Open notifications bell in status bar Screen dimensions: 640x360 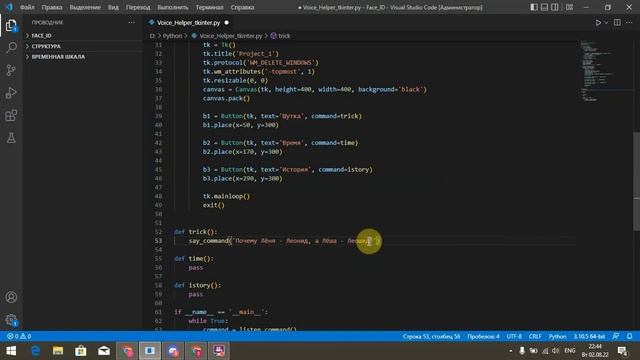pos(629,336)
